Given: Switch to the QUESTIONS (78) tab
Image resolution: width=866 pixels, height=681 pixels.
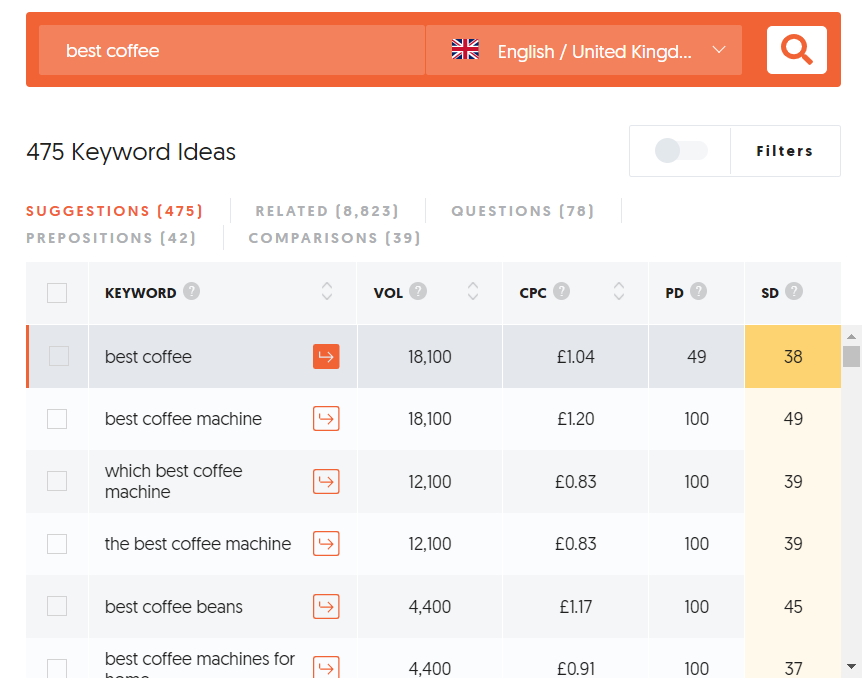Looking at the screenshot, I should 522,211.
